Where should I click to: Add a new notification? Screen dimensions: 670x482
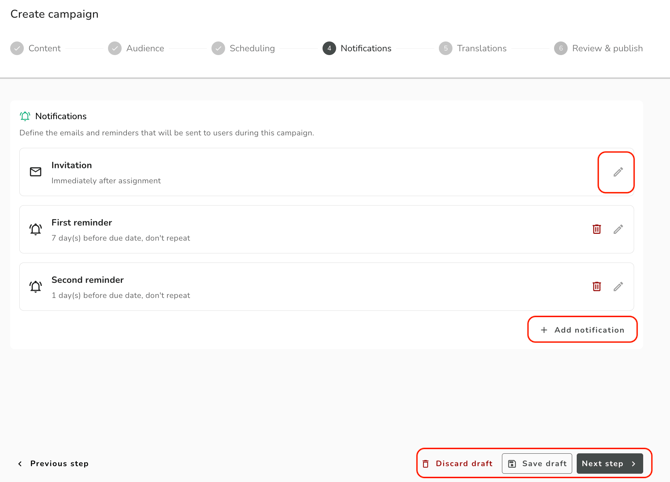(x=582, y=329)
